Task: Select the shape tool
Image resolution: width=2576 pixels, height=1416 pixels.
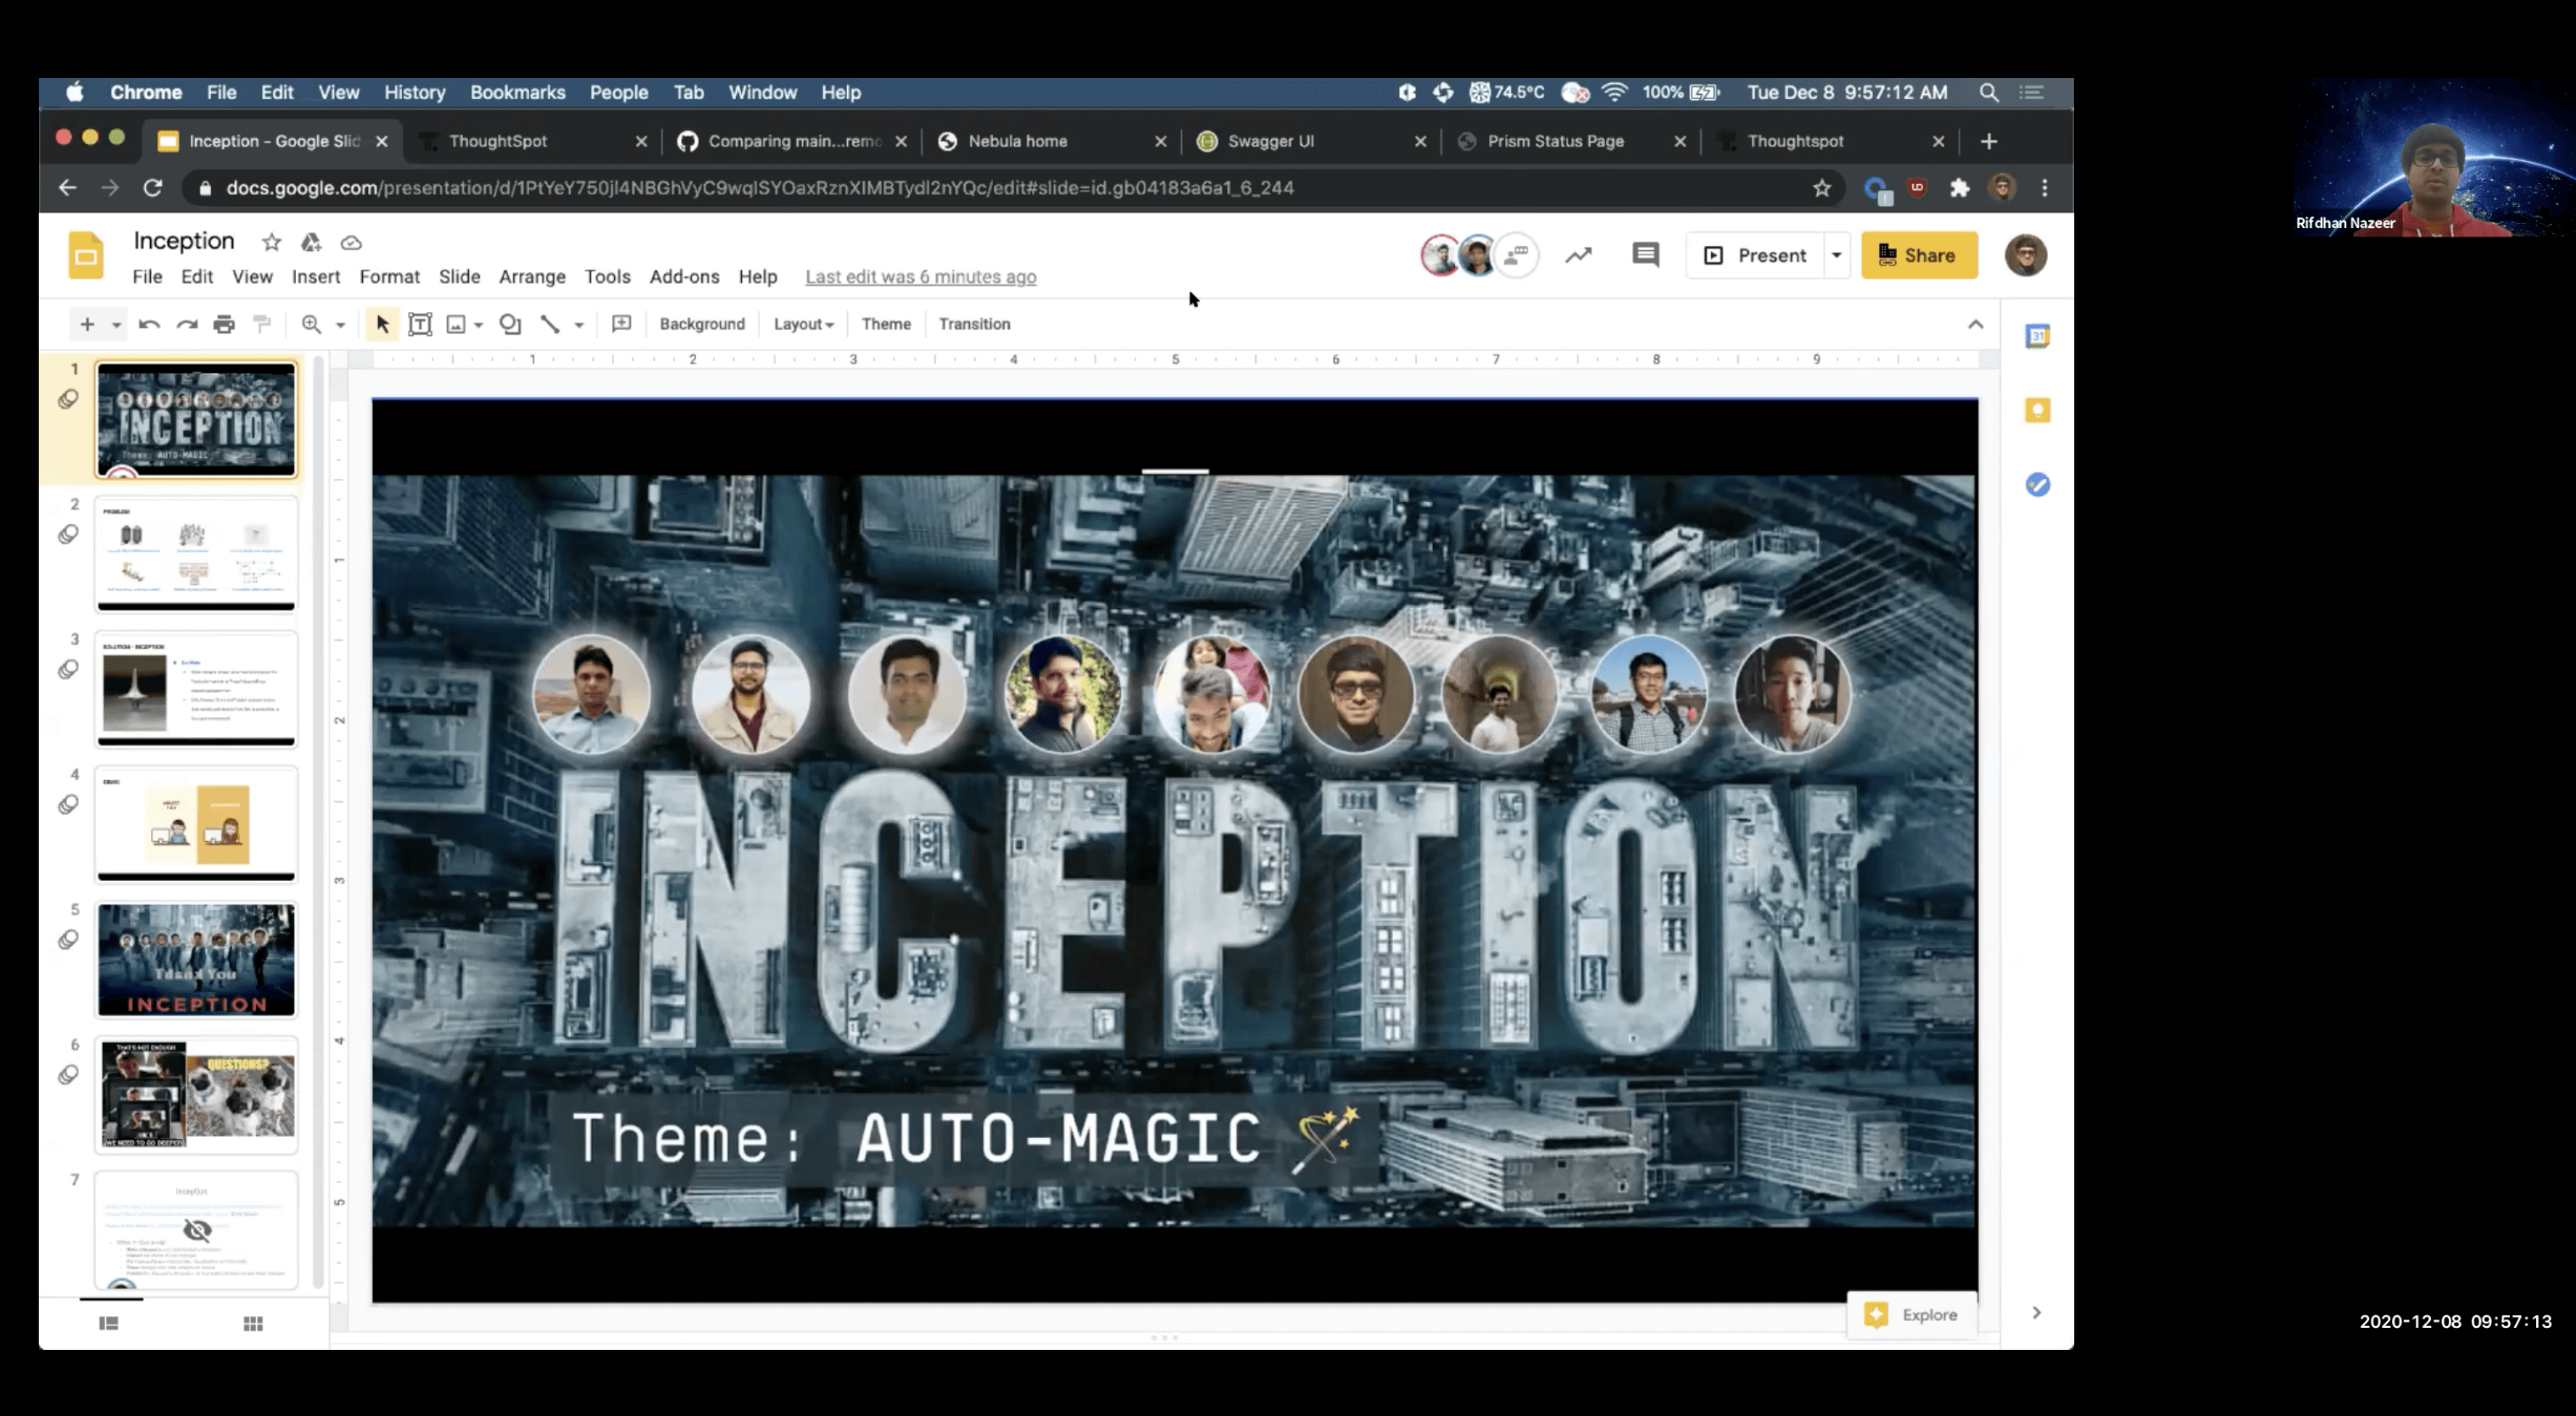Action: tap(510, 324)
